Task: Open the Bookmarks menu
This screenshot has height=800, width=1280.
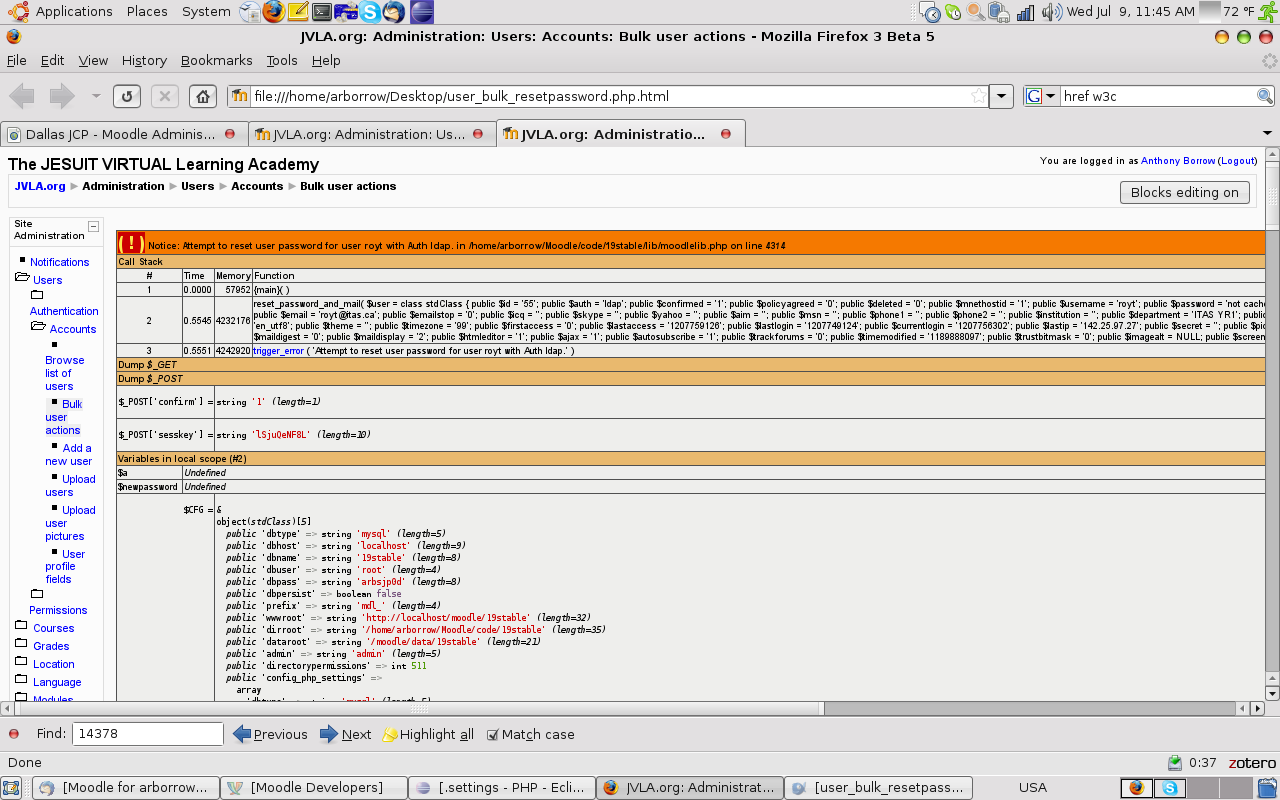Action: pos(217,60)
